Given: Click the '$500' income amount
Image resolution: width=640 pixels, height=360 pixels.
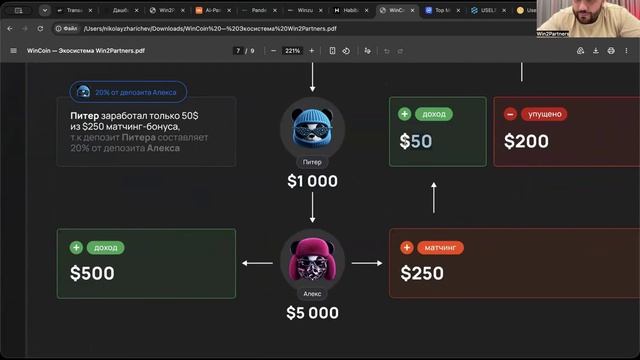Looking at the screenshot, I should tap(92, 273).
